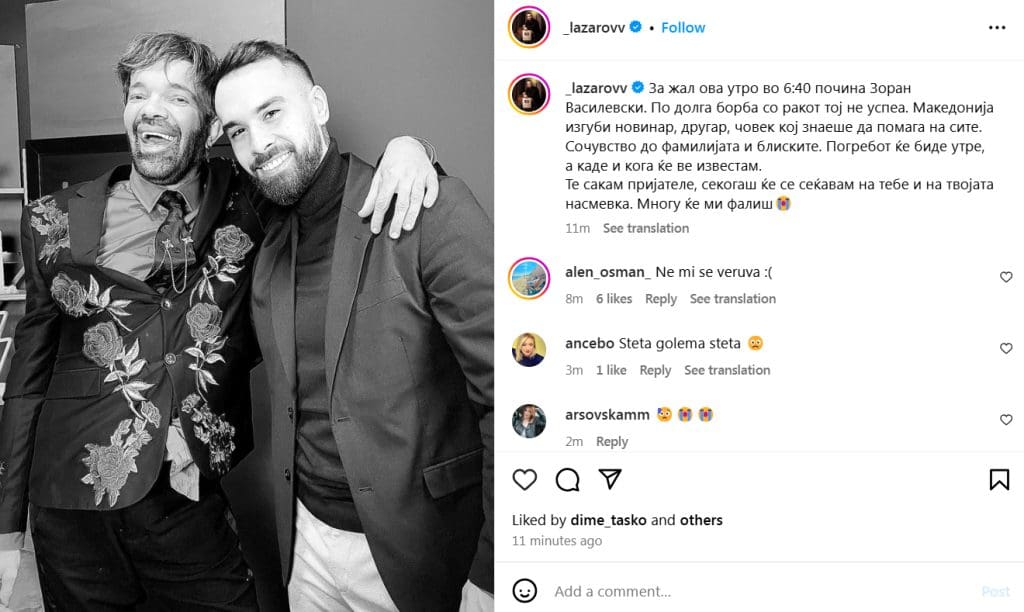This screenshot has height=612, width=1024.
Task: Follow the _lazarovv account
Action: click(x=683, y=27)
